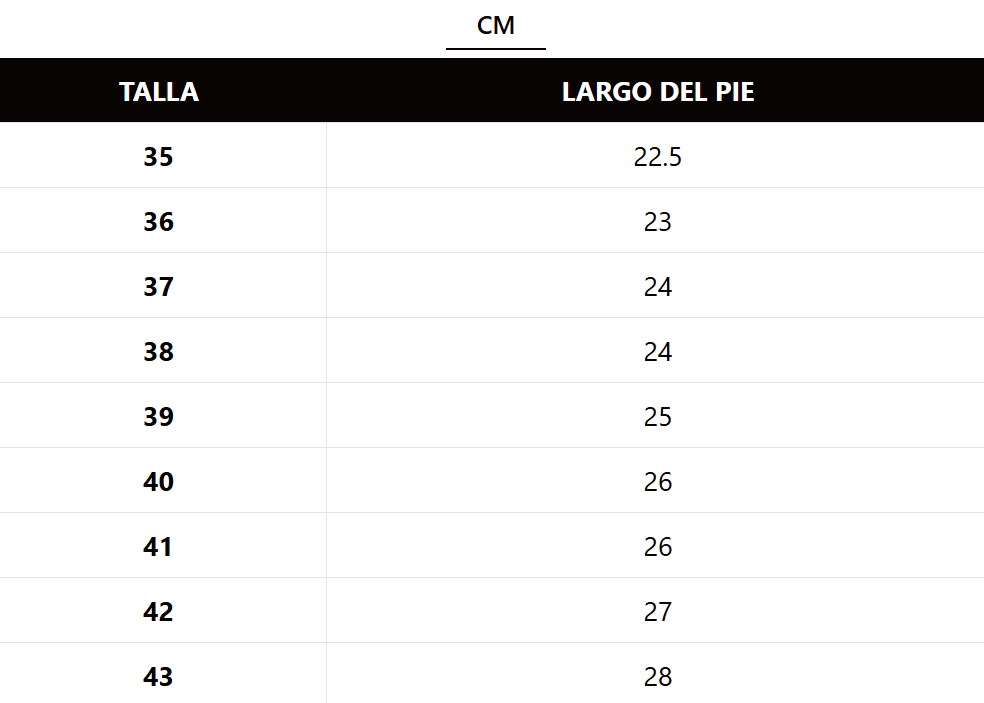Select the CM unit tab
Image resolution: width=984 pixels, height=703 pixels.
coord(496,26)
